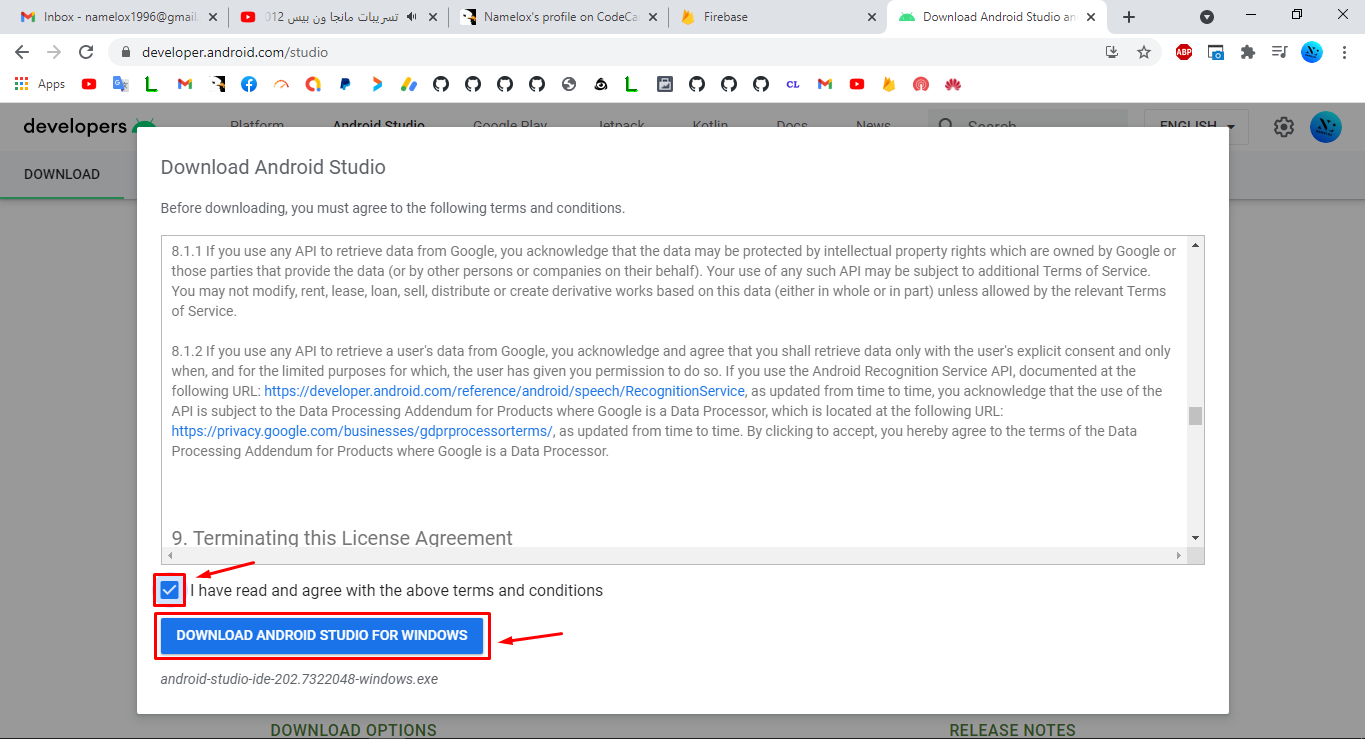
Task: Open a new tab with plus button
Action: tap(1129, 17)
